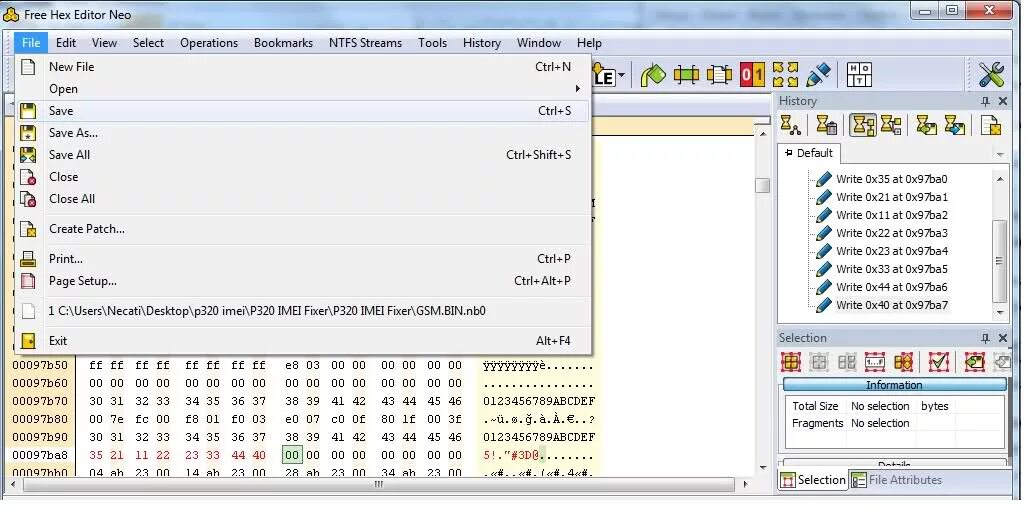This screenshot has height=516, width=1029.
Task: Choose Save All menu entry
Action: (x=303, y=155)
